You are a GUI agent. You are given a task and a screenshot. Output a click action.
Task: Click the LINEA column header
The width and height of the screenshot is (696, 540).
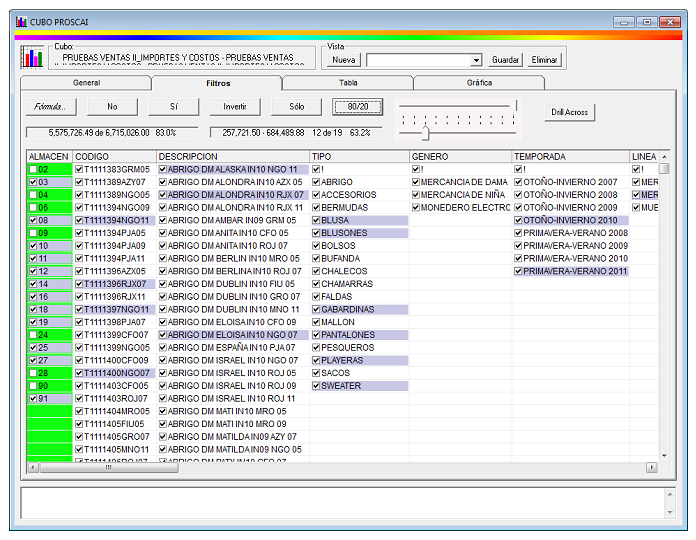[644, 157]
